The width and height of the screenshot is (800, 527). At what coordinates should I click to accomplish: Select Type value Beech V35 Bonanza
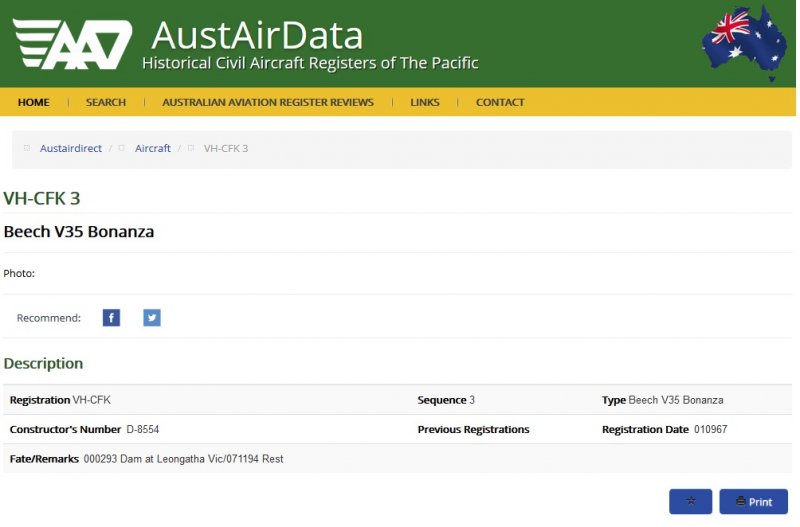[676, 400]
